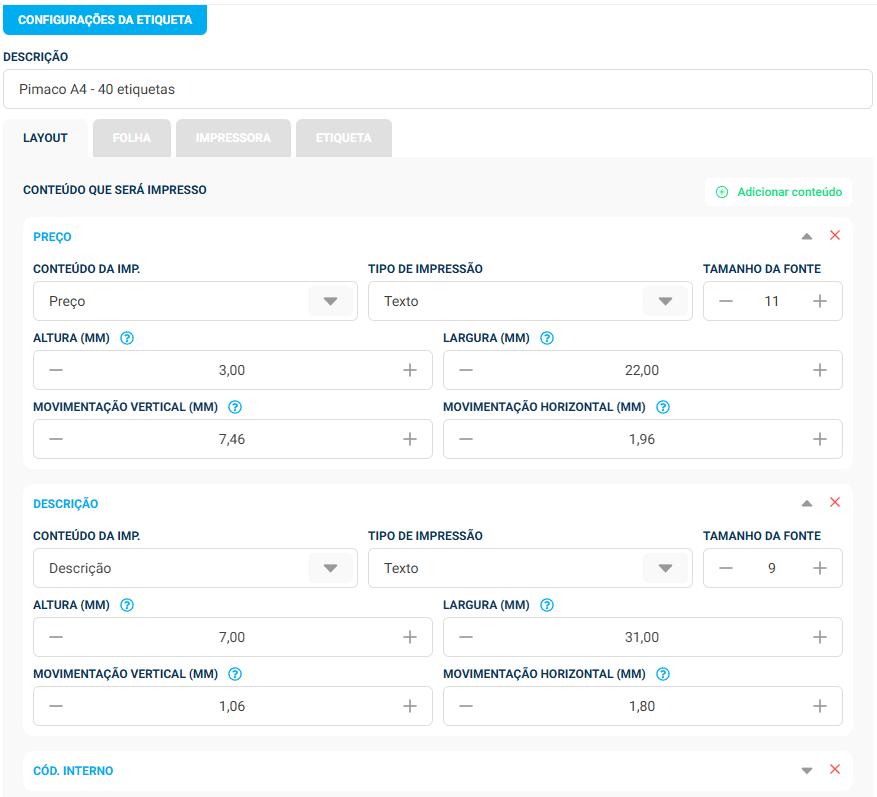
Task: Click Configurações da Etiqueta button
Action: 105,20
